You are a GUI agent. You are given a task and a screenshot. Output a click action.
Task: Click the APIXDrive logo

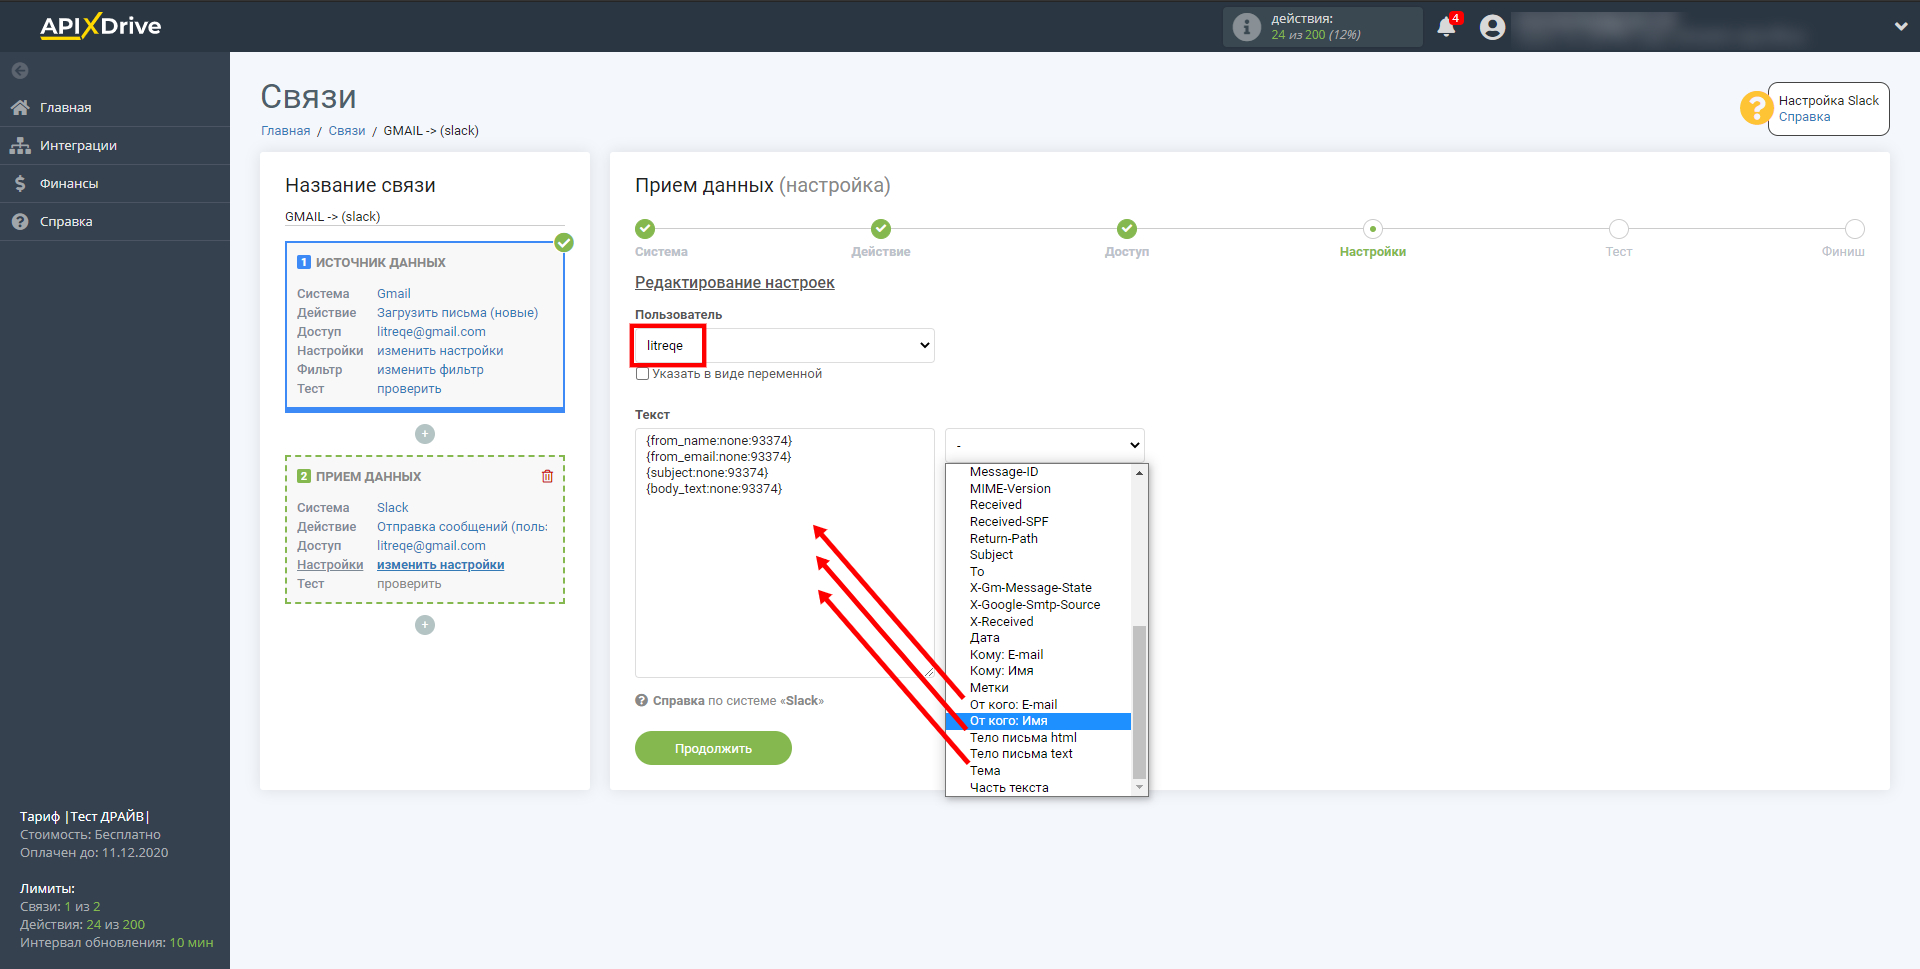click(100, 26)
